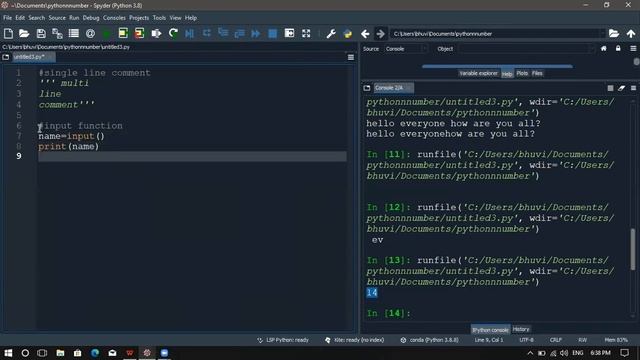The width and height of the screenshot is (640, 360).
Task: Expand working directory path dropdown
Action: 602,33
